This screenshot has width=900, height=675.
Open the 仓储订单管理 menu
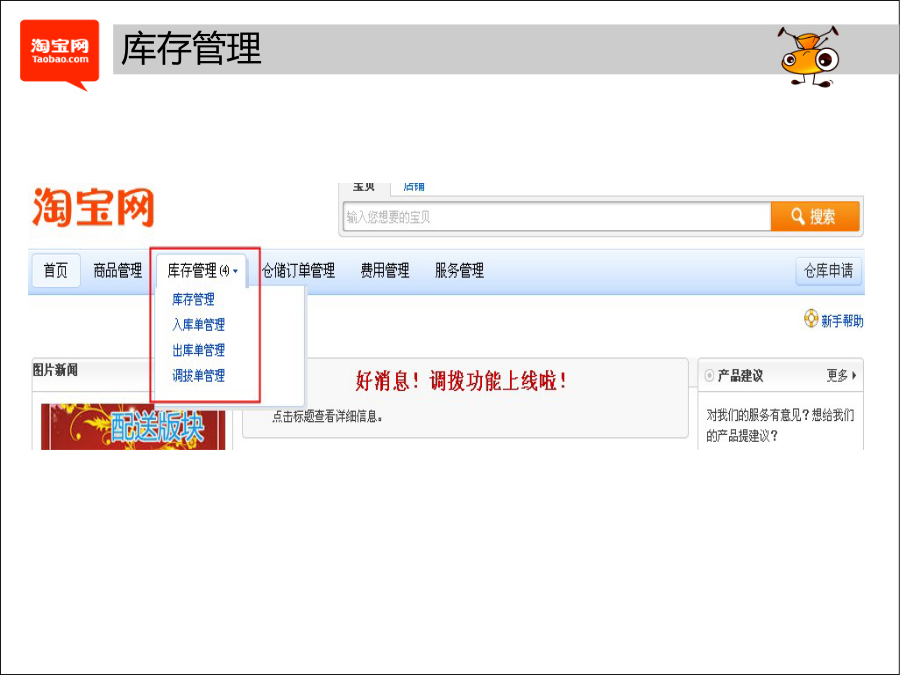click(x=298, y=270)
